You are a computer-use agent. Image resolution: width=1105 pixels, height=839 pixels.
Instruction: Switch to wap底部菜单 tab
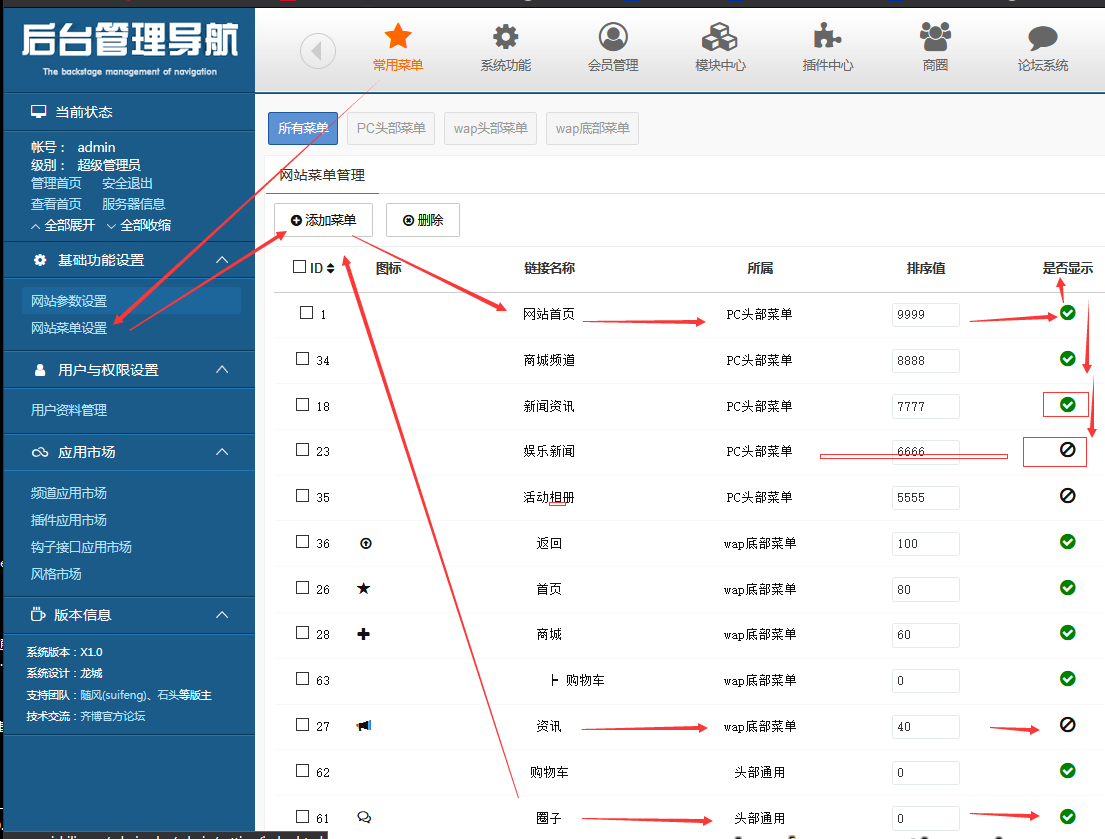[x=592, y=128]
